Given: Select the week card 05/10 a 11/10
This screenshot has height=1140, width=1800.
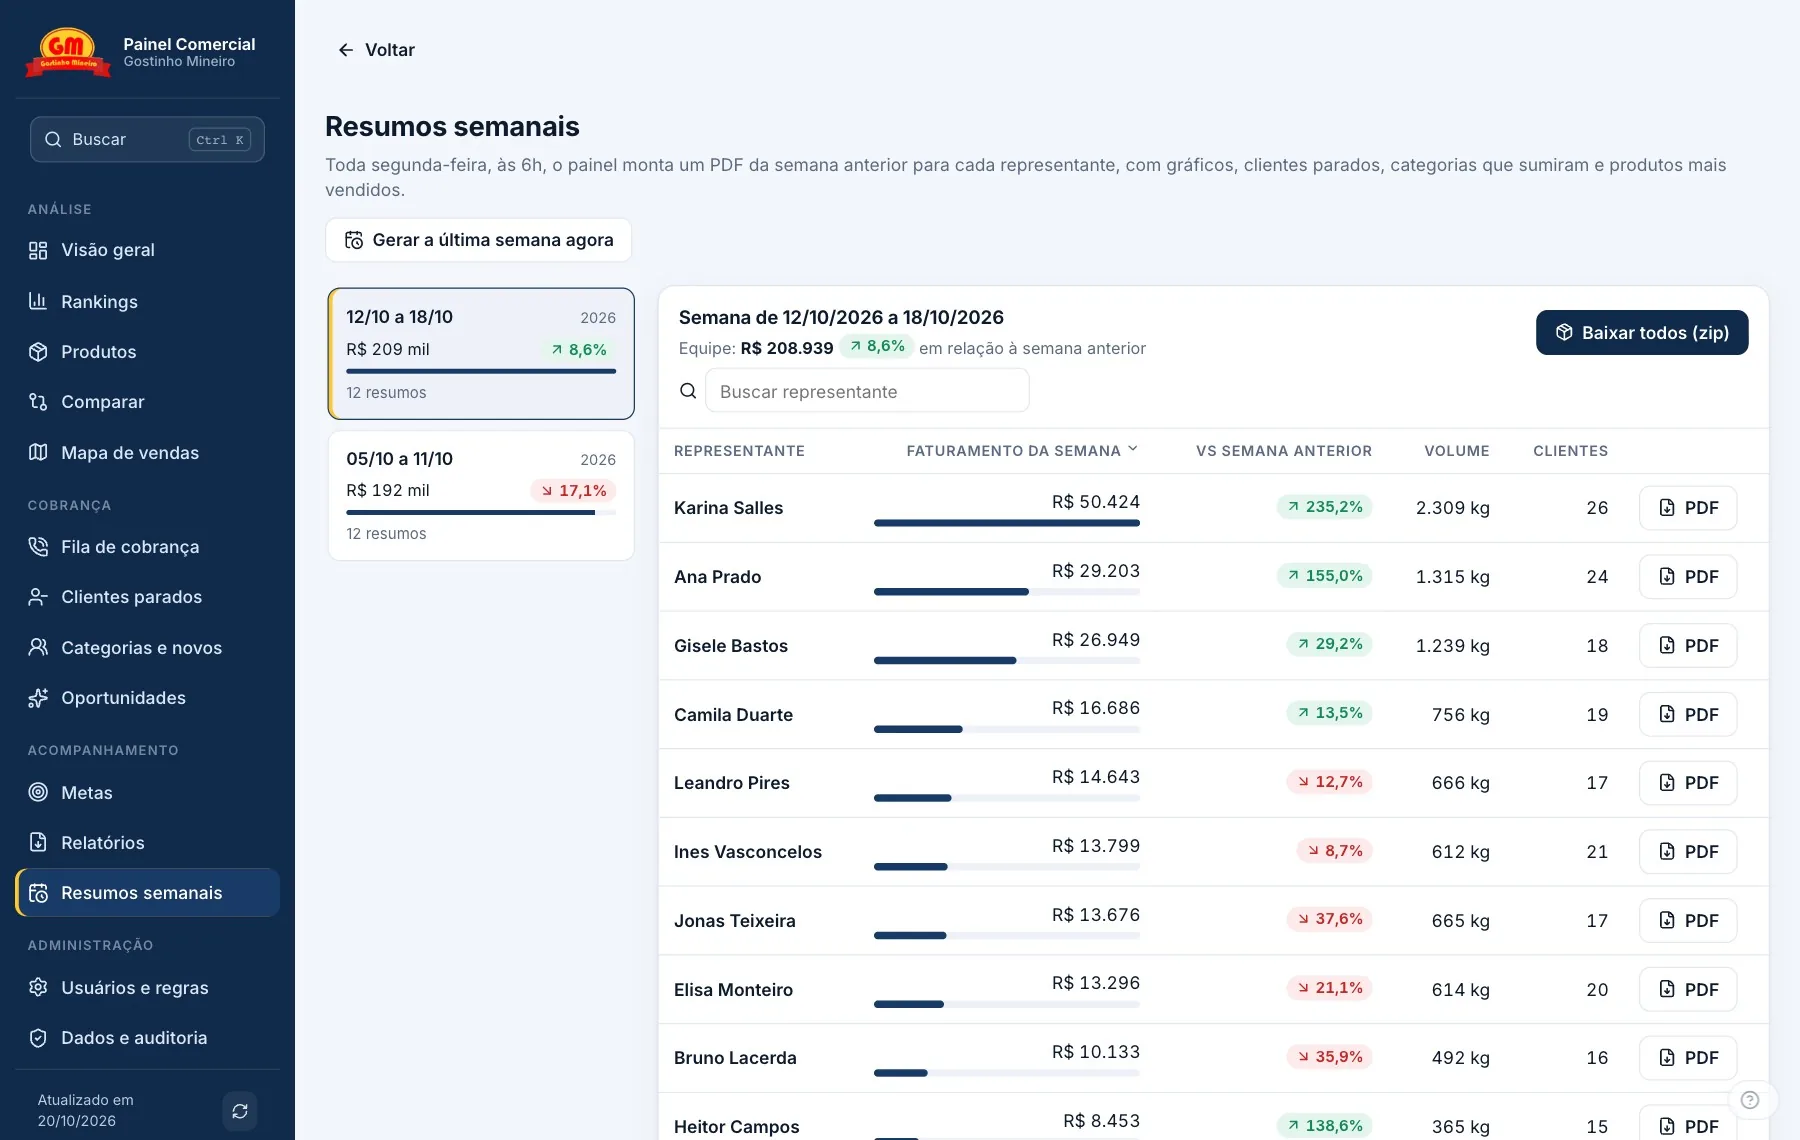Looking at the screenshot, I should click(x=481, y=495).
